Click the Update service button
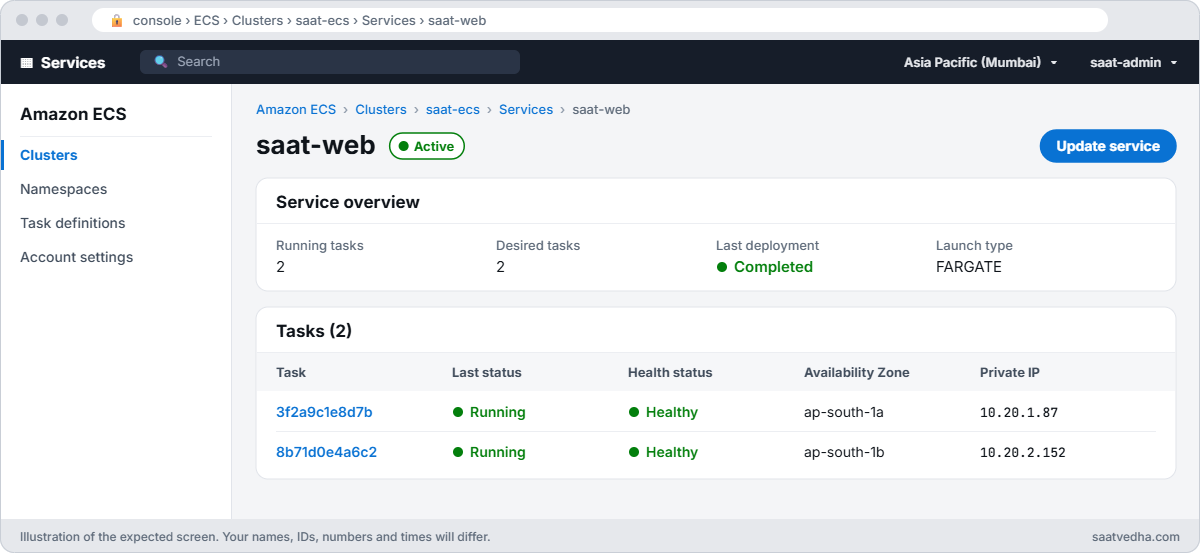The width and height of the screenshot is (1200, 553). [x=1108, y=146]
